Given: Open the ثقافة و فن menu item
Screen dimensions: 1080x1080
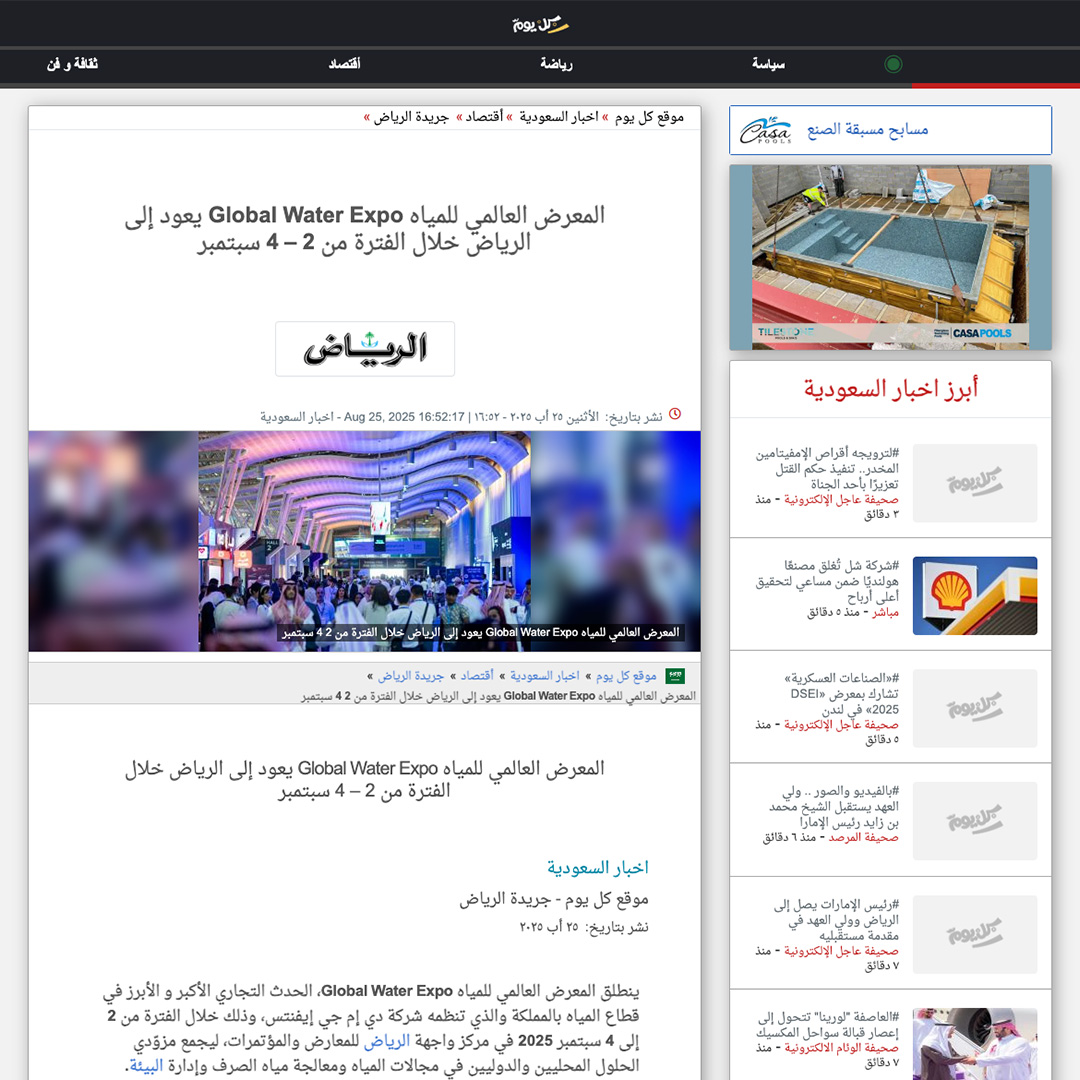Looking at the screenshot, I should pyautogui.click(x=72, y=64).
